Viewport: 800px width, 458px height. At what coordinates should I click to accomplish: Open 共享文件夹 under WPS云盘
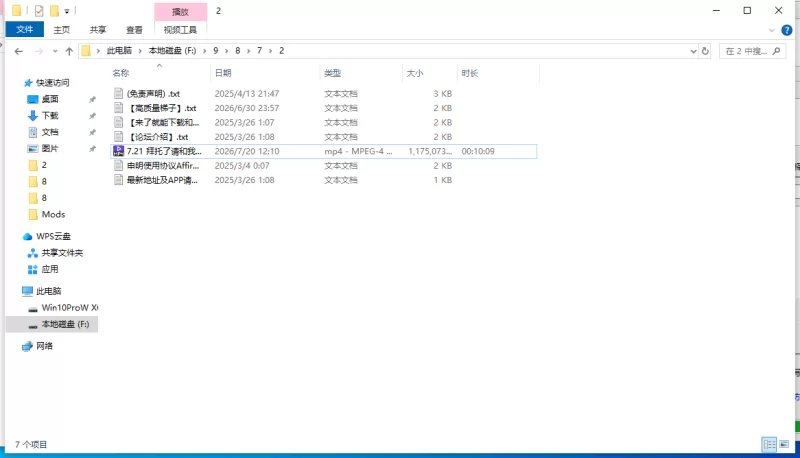62,252
